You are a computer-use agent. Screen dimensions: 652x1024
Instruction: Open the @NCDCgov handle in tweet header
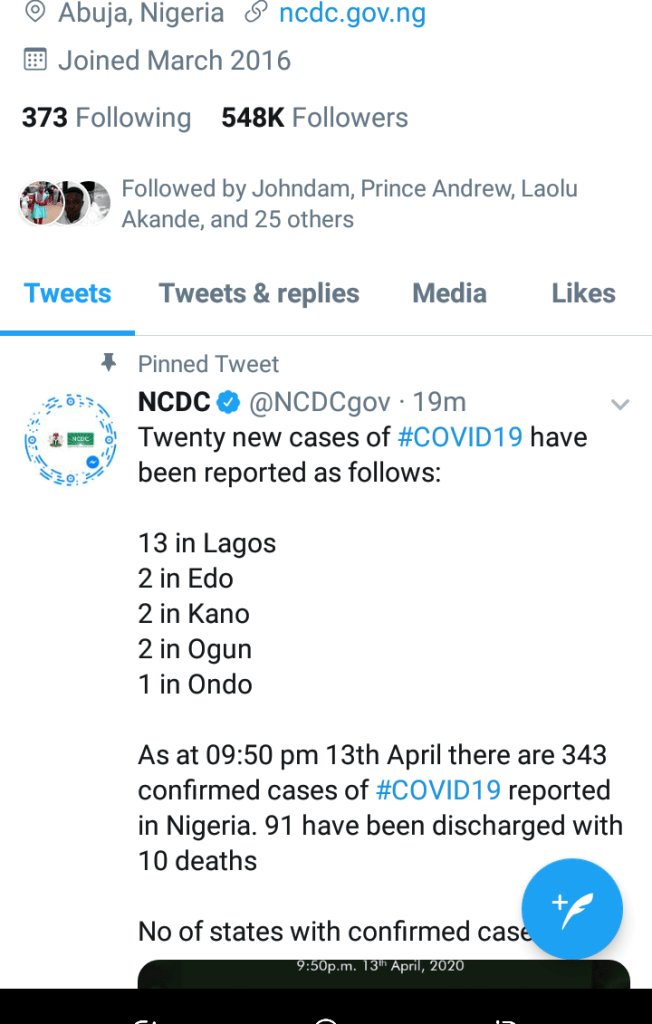319,402
